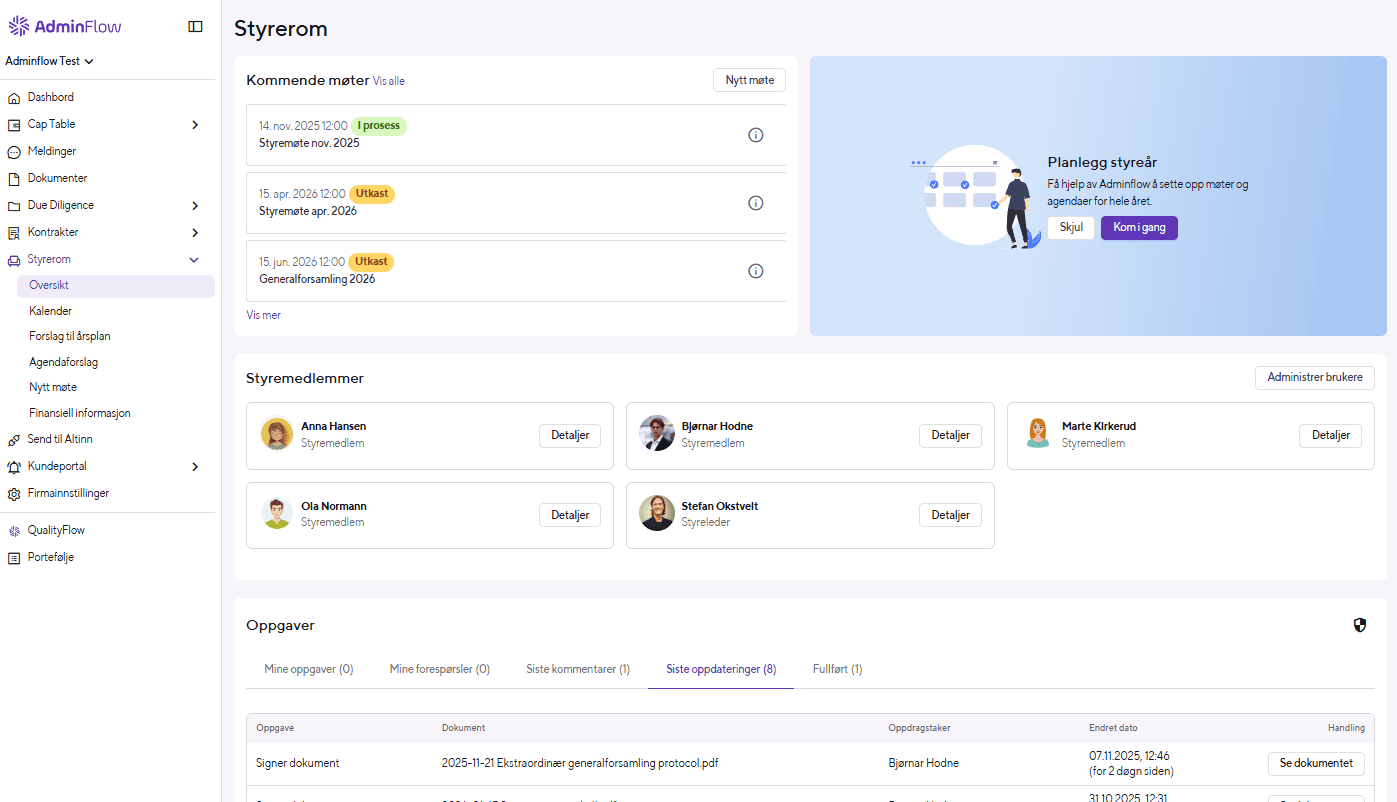Click the AdminFlow logo
This screenshot has width=1397, height=802.
point(64,25)
